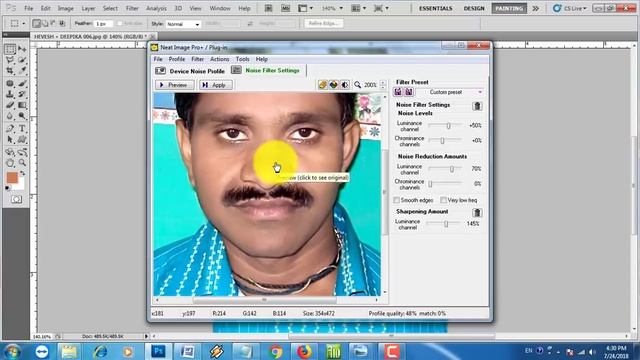Select the Lasso tool

[x=10, y=60]
